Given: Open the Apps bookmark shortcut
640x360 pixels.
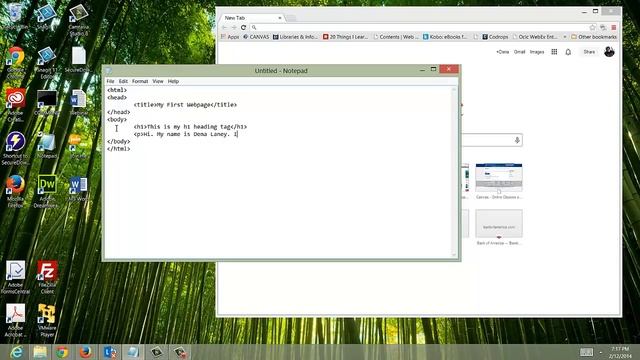Looking at the screenshot, I should 230,37.
